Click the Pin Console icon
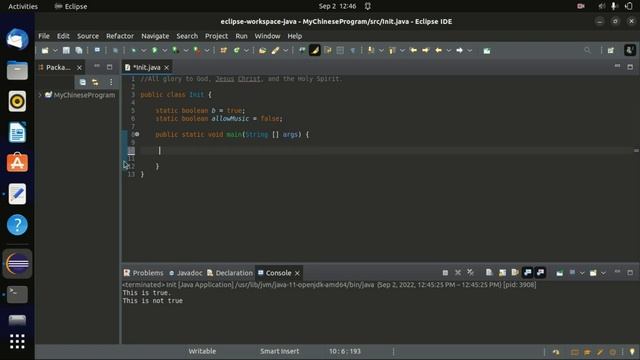640x360 pixels. [560, 273]
